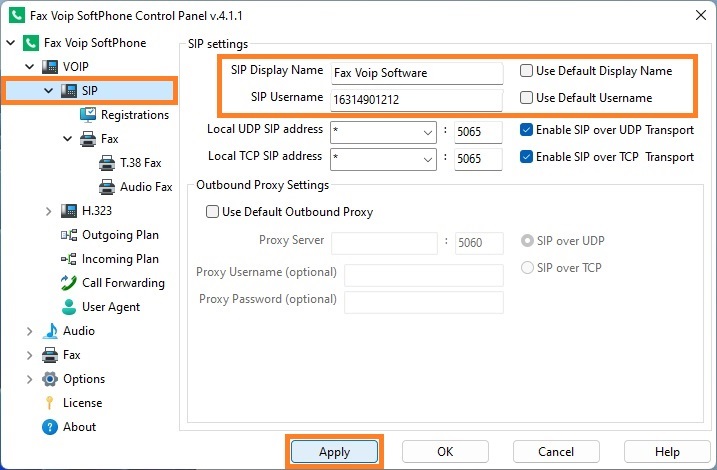Click the proxy port 5060 field

pyautogui.click(x=479, y=243)
